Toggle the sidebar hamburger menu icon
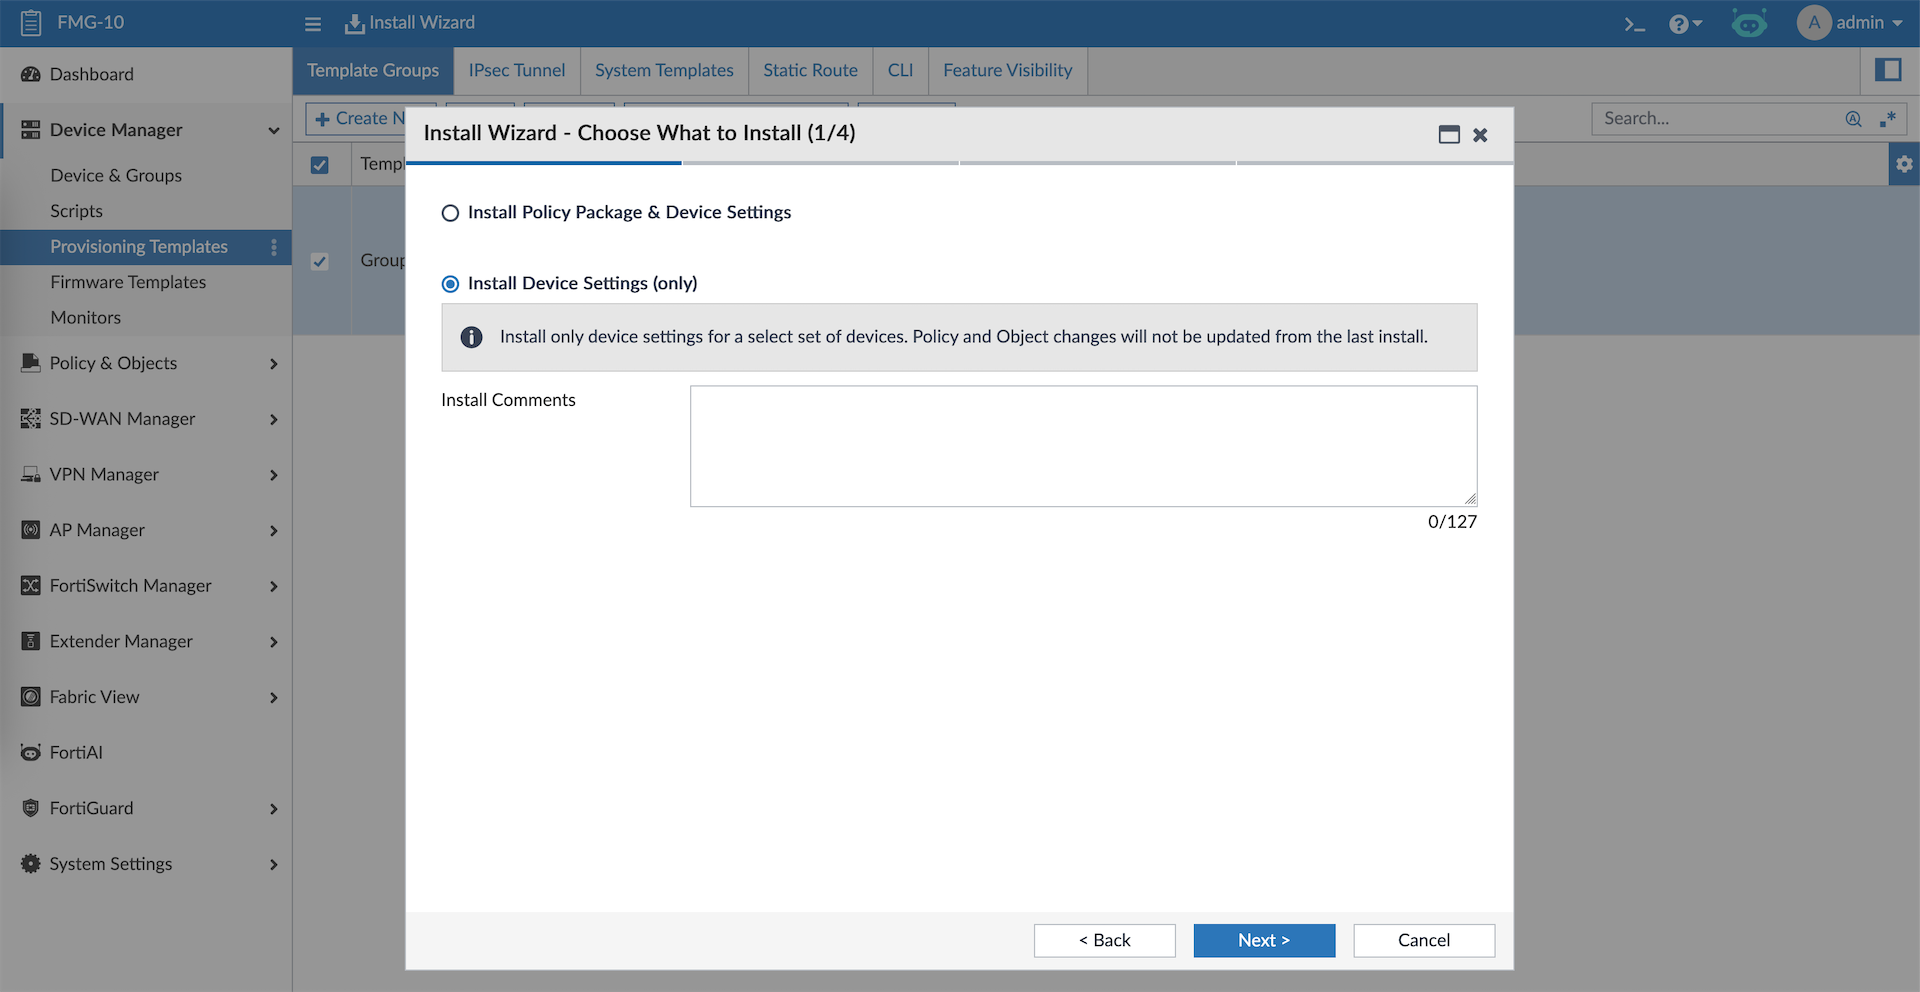 pyautogui.click(x=313, y=24)
